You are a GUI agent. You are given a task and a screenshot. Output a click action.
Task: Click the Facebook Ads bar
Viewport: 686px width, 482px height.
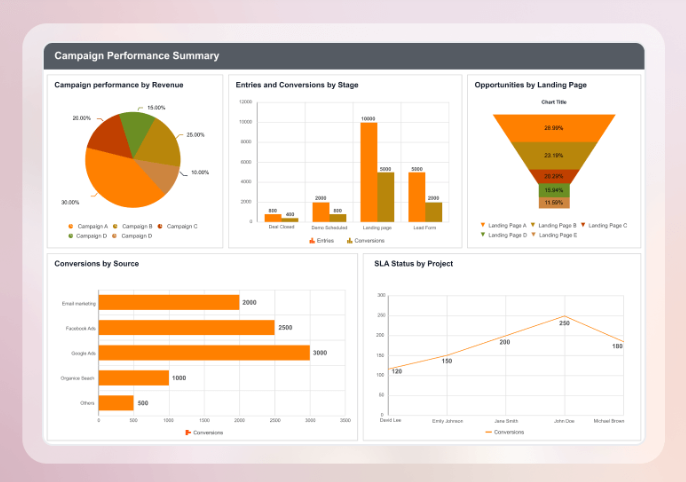click(187, 327)
